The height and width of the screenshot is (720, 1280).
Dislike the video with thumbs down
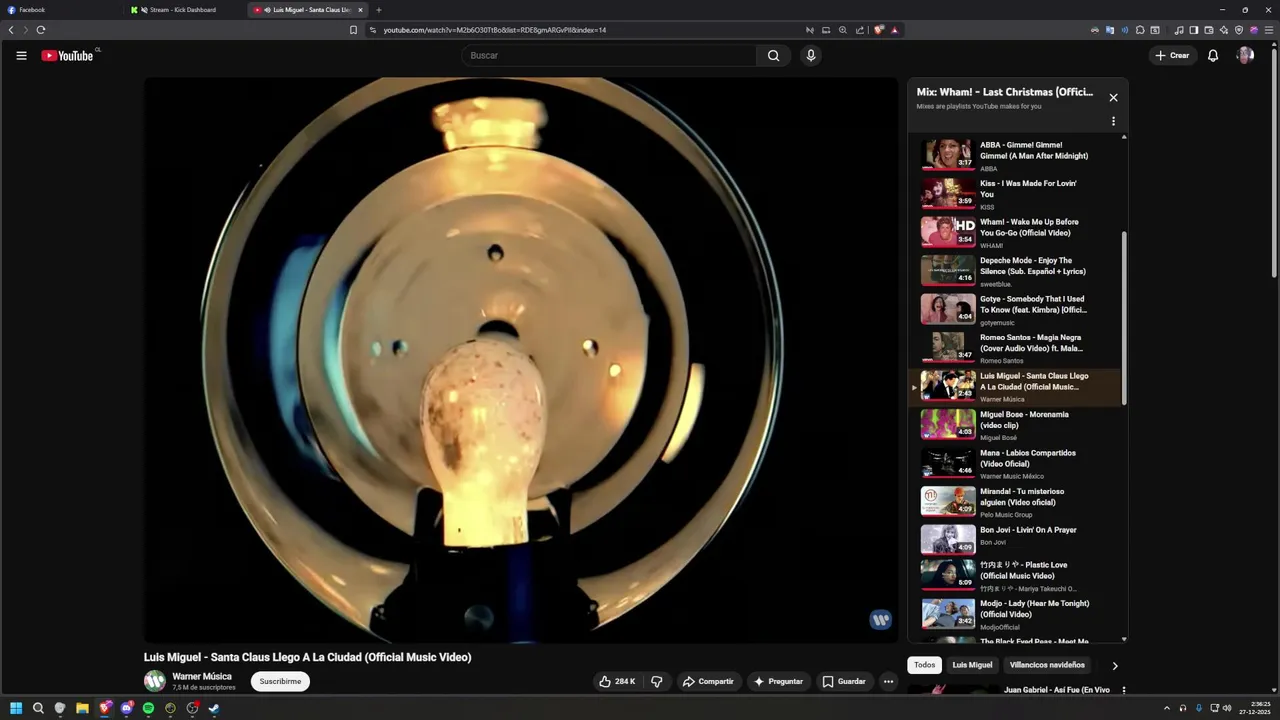tap(657, 681)
